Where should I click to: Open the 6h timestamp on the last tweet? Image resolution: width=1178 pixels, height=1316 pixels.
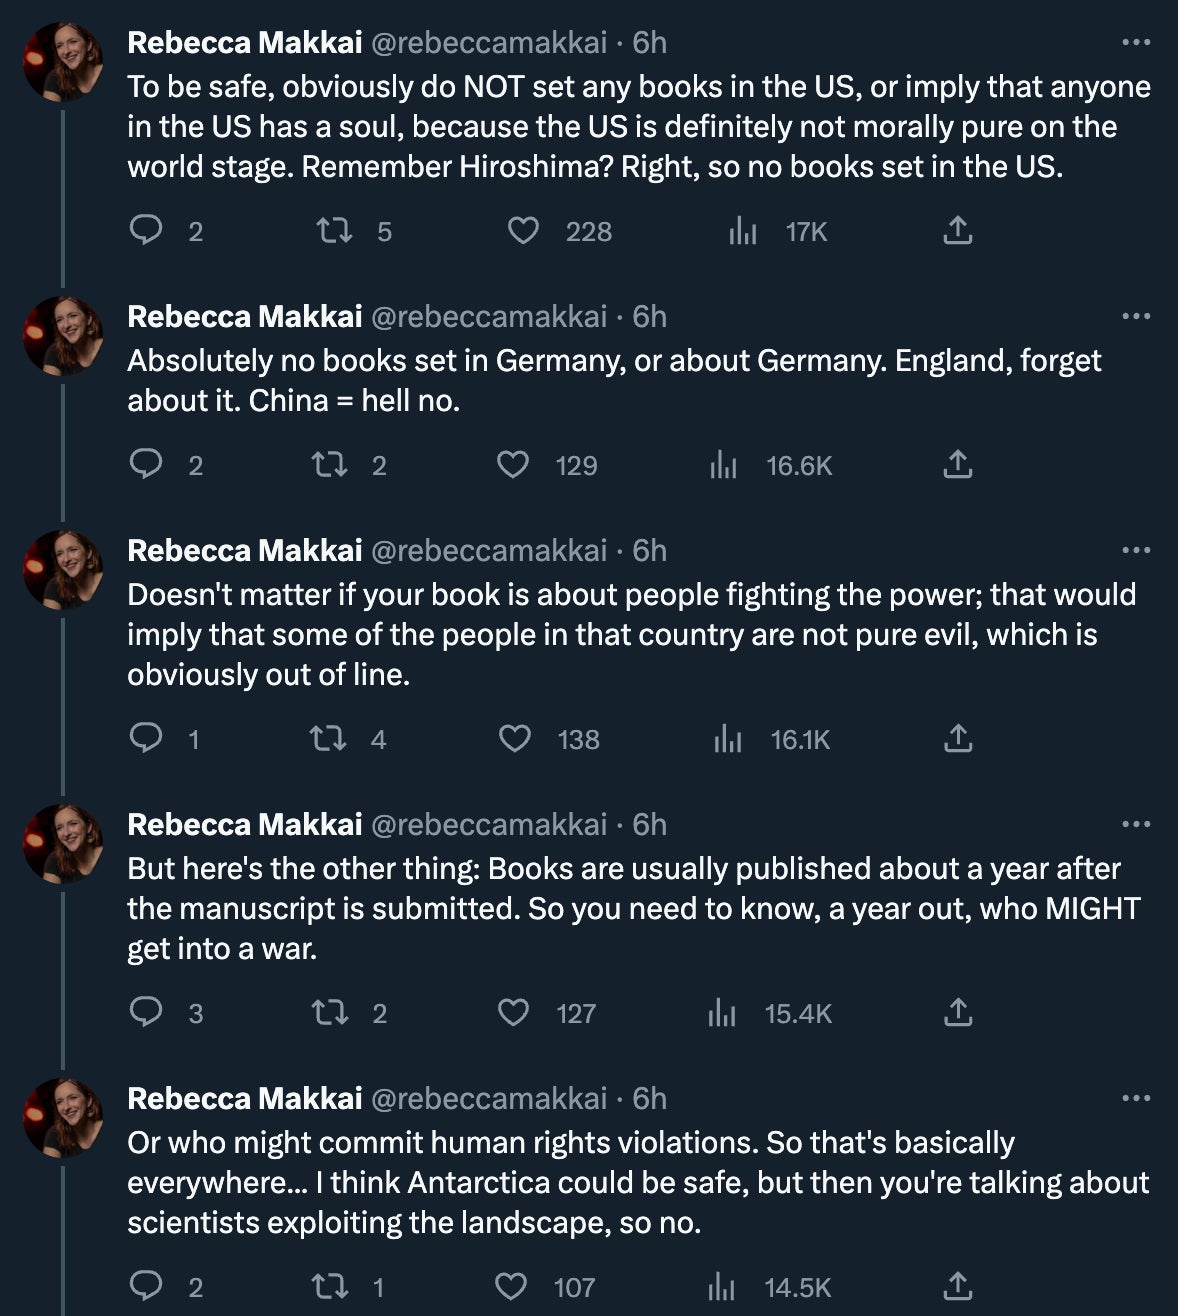pyautogui.click(x=649, y=1099)
